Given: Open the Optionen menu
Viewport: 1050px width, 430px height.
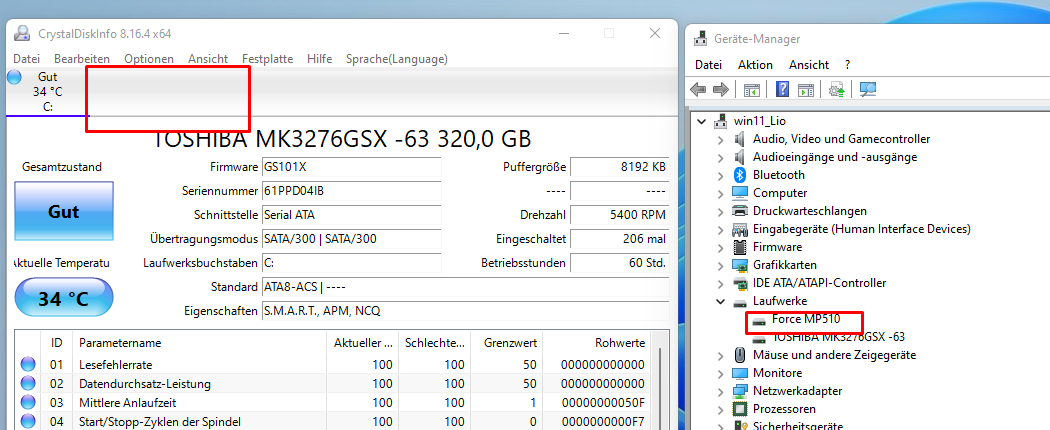Looking at the screenshot, I should click(149, 59).
